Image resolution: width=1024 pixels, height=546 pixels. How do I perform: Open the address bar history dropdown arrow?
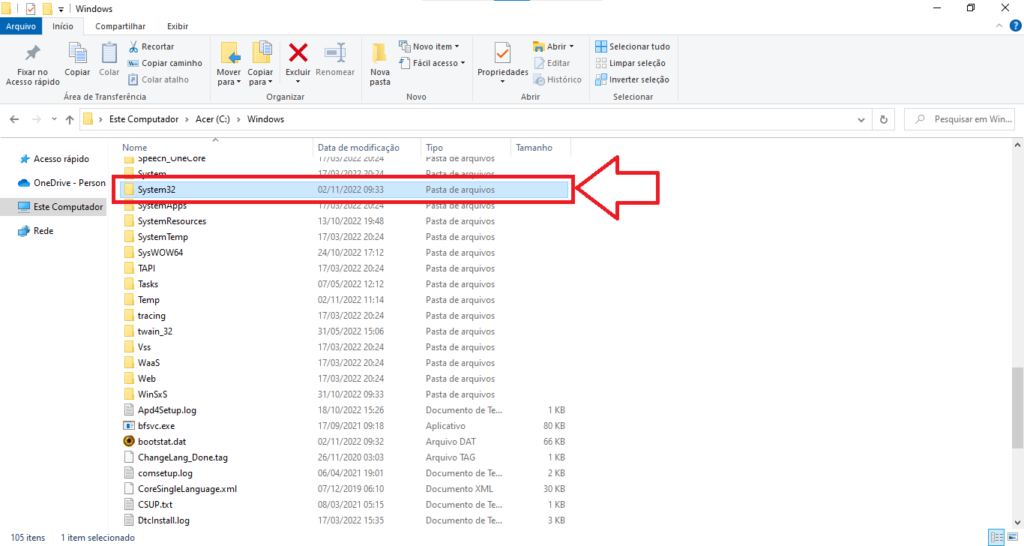(x=863, y=119)
